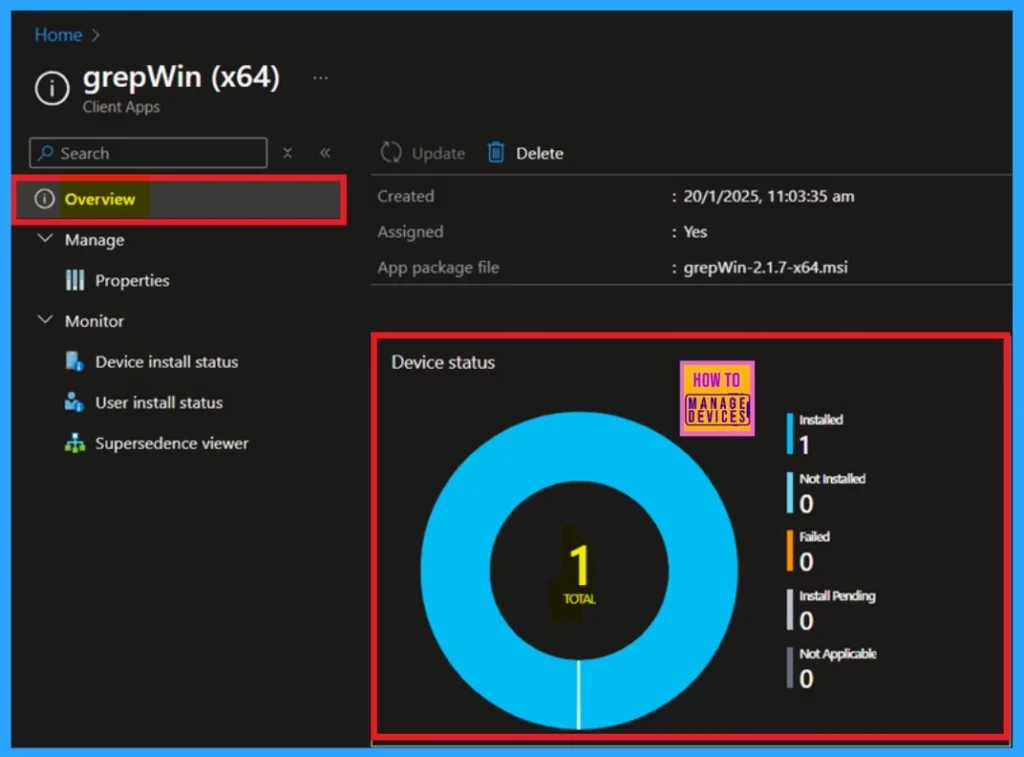Screen dimensions: 1024x757
Task: Click the Created date value
Action: click(769, 196)
